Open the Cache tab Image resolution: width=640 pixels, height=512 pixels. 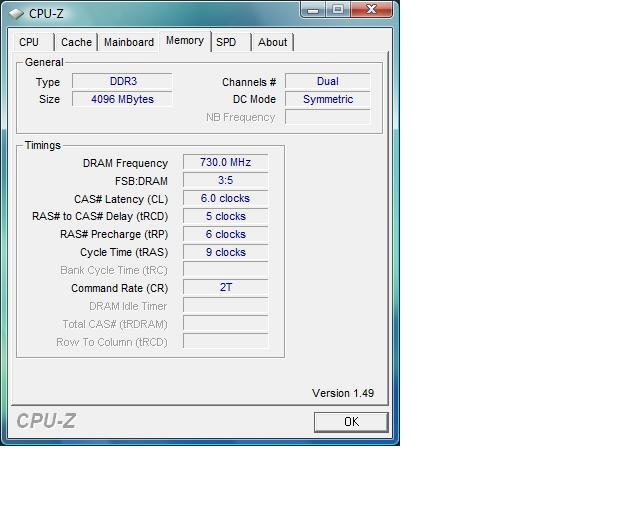click(76, 42)
